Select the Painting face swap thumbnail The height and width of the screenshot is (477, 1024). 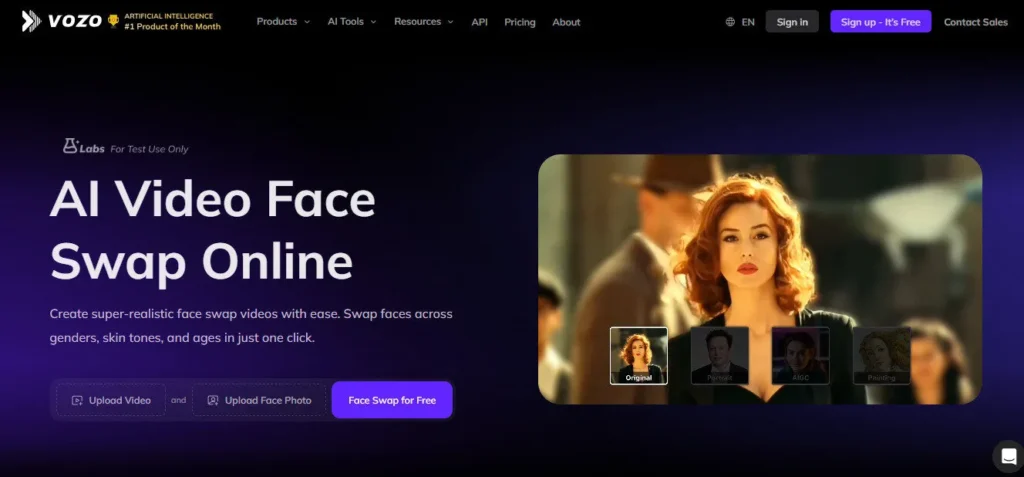[881, 355]
